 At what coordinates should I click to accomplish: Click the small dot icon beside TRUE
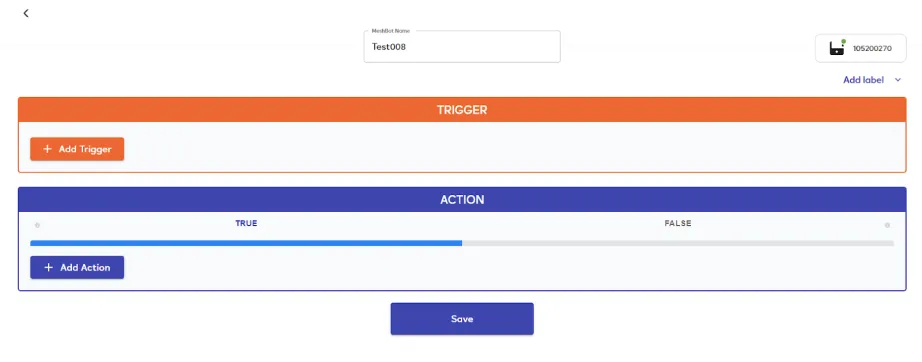(37, 225)
